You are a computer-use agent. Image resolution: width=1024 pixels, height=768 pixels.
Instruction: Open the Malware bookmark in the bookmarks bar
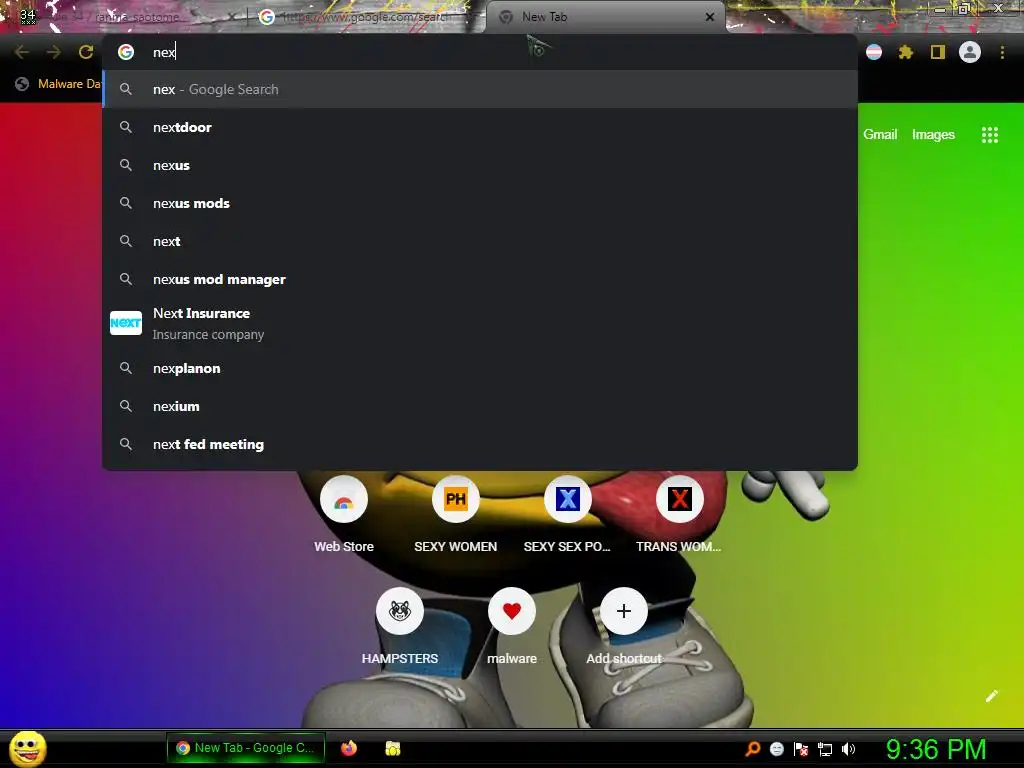point(59,84)
